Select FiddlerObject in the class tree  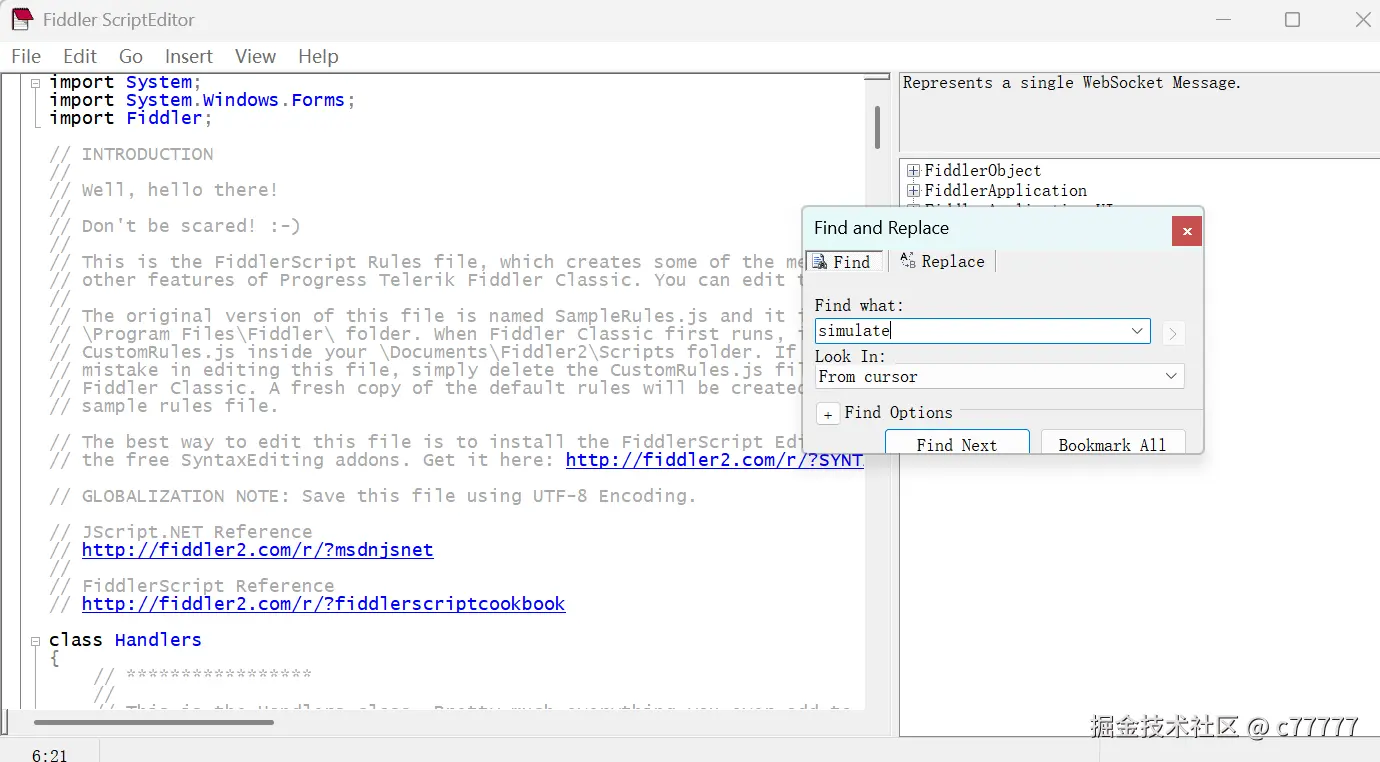[983, 171]
